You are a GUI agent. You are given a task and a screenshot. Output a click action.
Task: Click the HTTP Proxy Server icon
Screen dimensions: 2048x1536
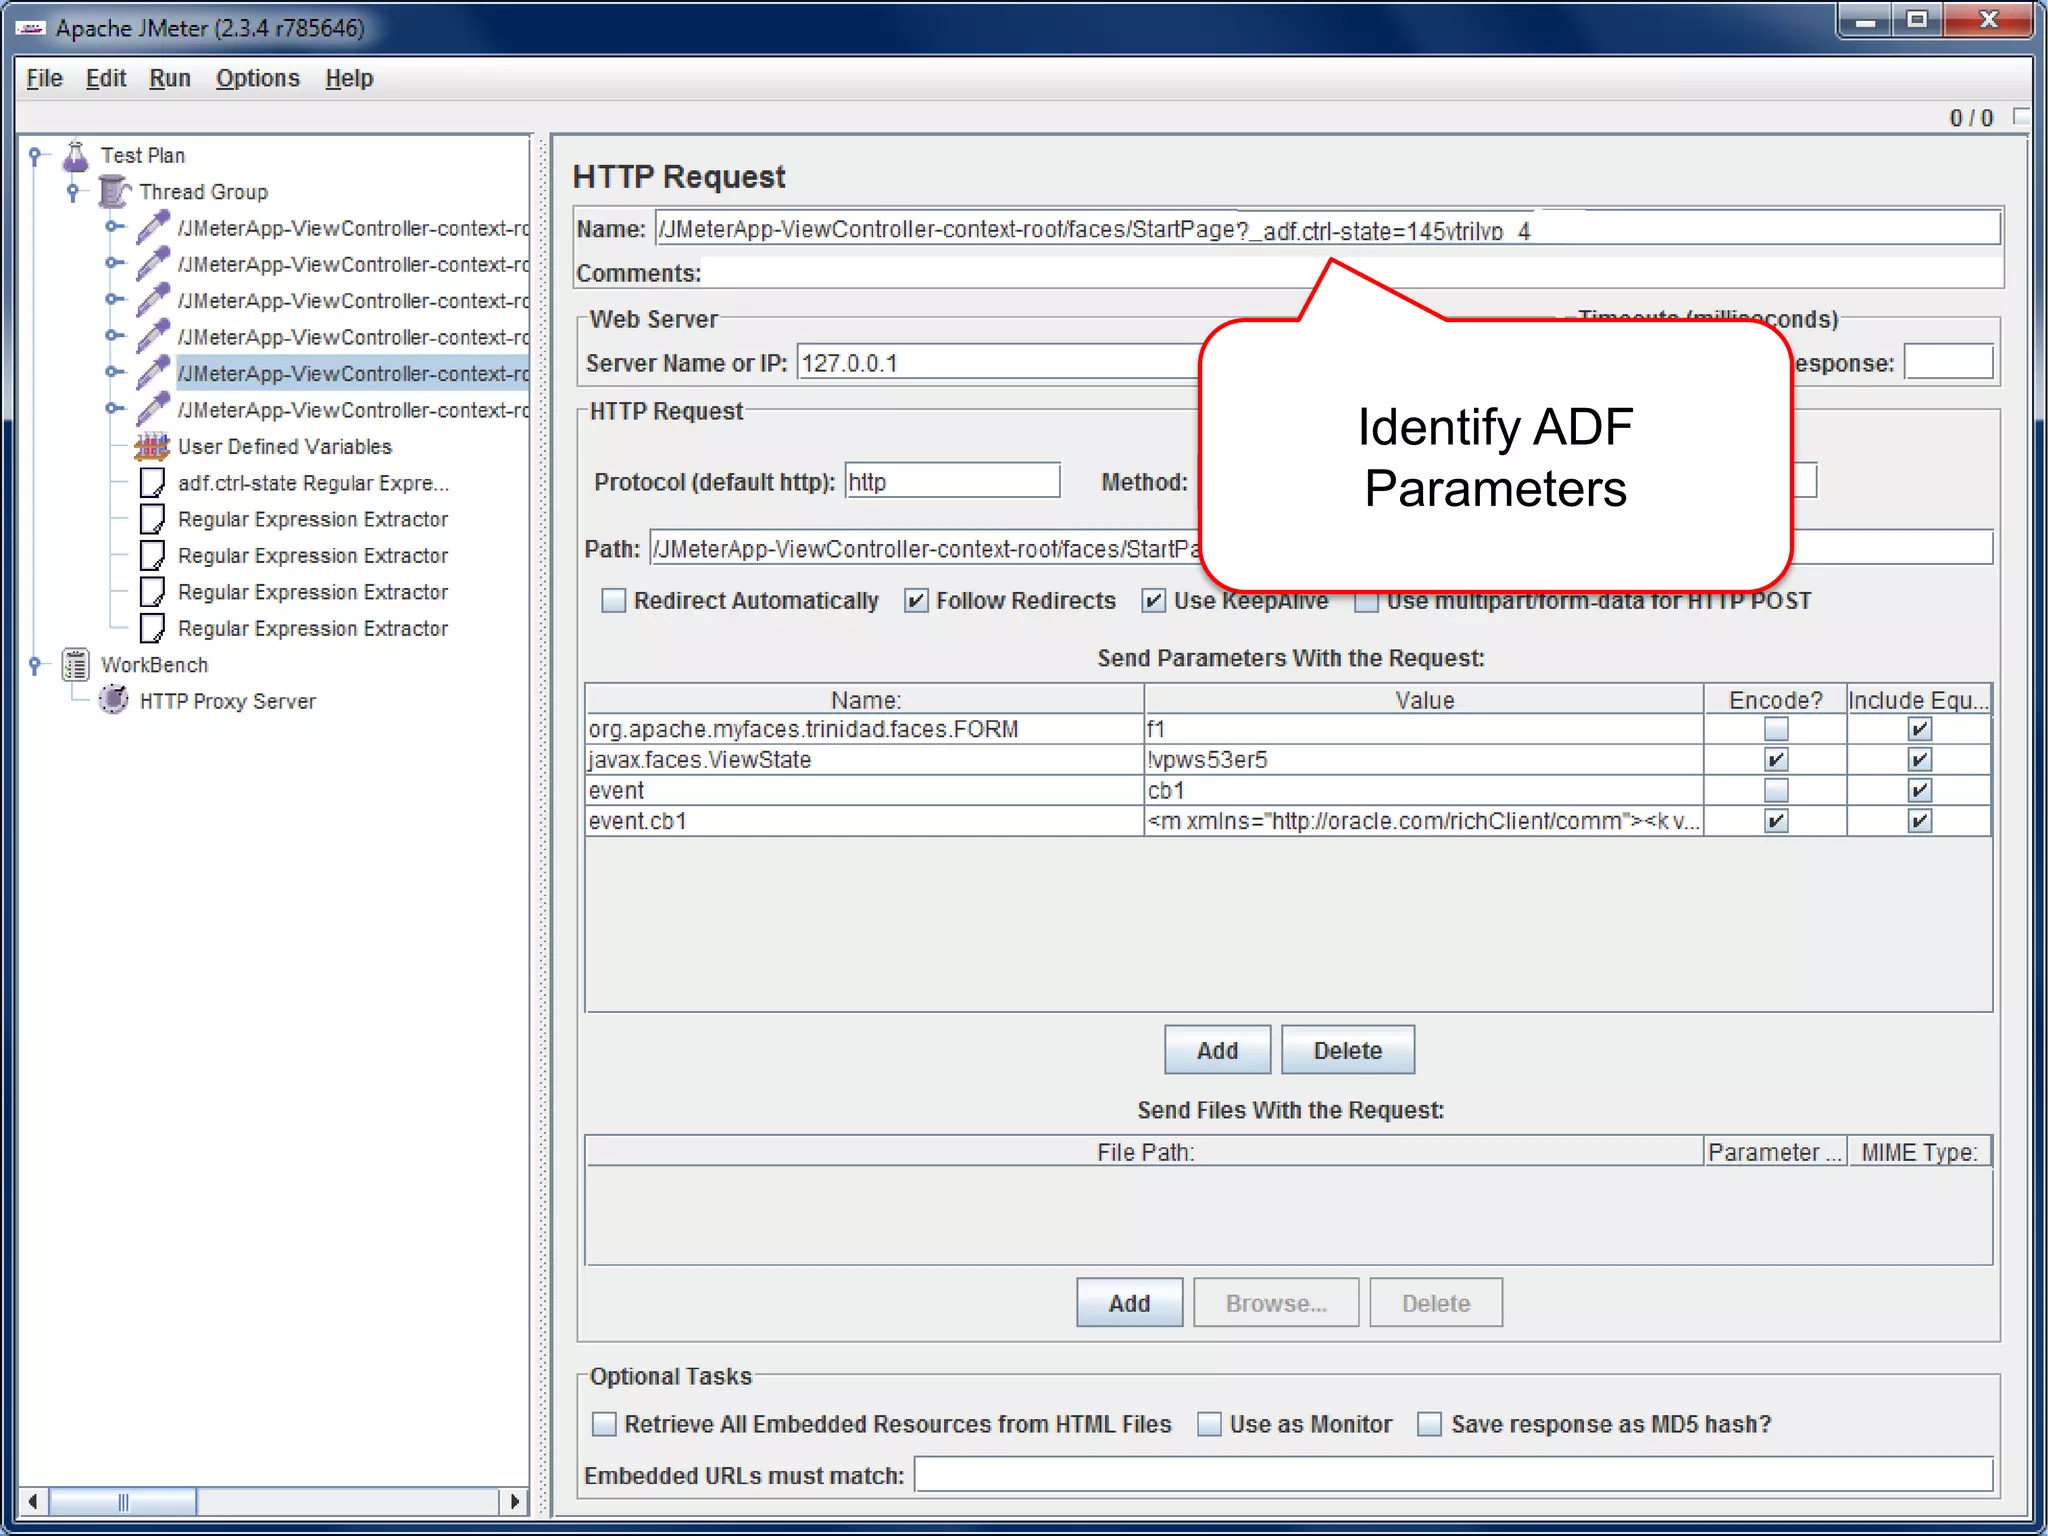[x=114, y=700]
